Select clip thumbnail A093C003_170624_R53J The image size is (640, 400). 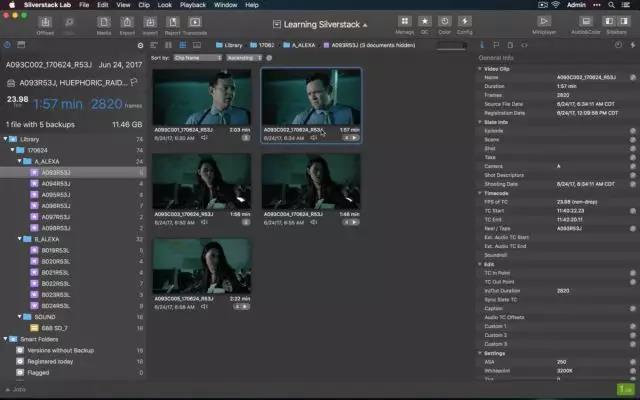tap(202, 182)
